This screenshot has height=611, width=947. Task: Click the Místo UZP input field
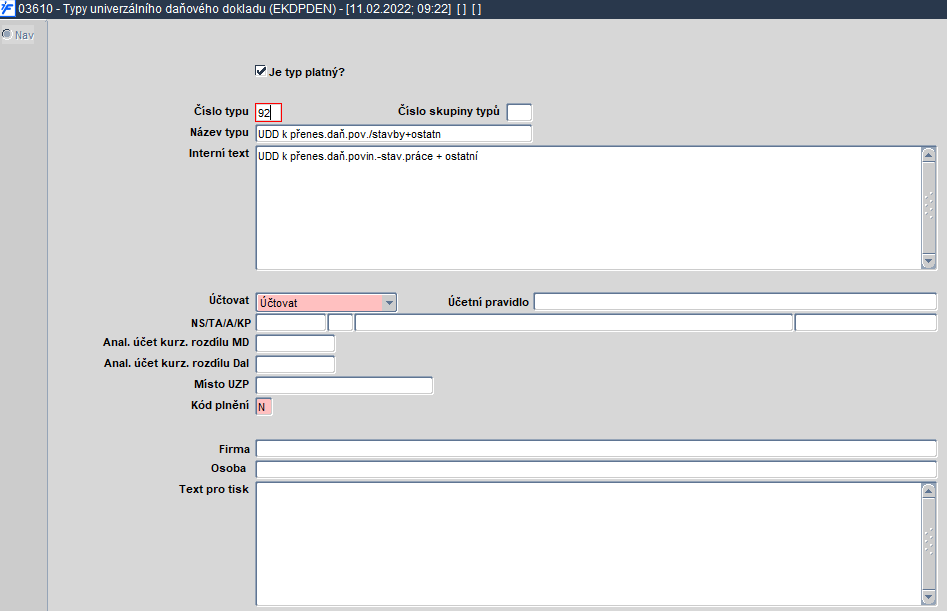pos(344,385)
